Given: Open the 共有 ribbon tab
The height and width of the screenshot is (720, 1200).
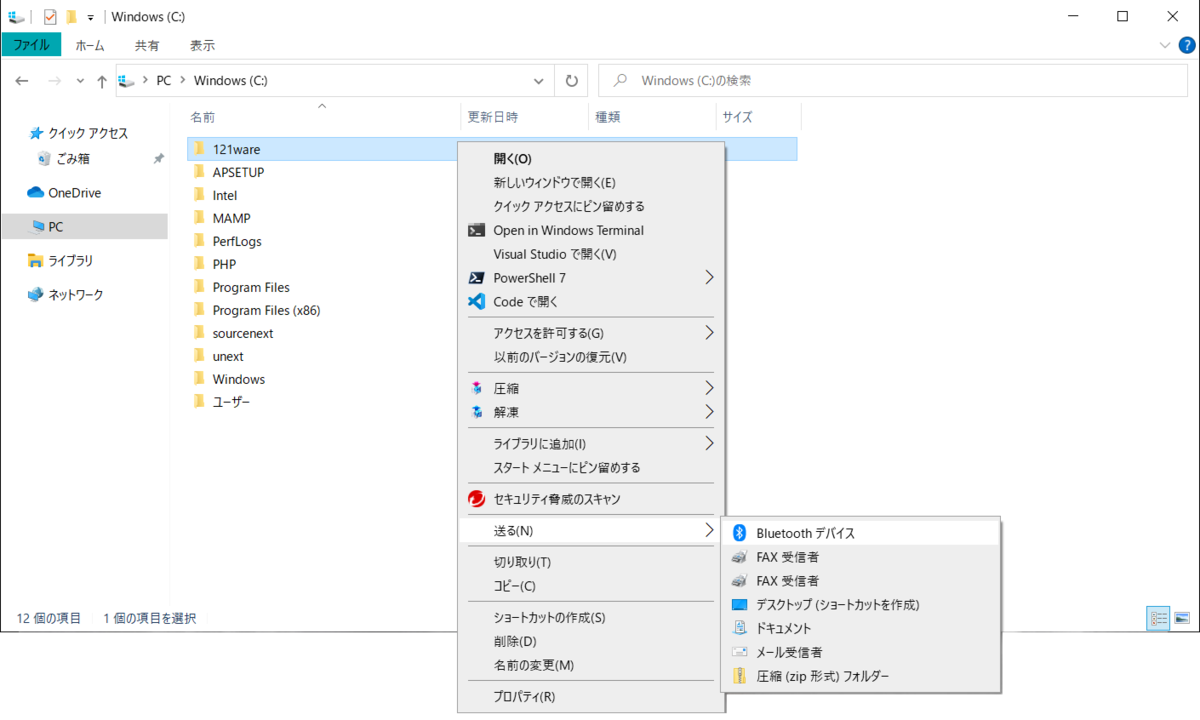Looking at the screenshot, I should pyautogui.click(x=147, y=45).
